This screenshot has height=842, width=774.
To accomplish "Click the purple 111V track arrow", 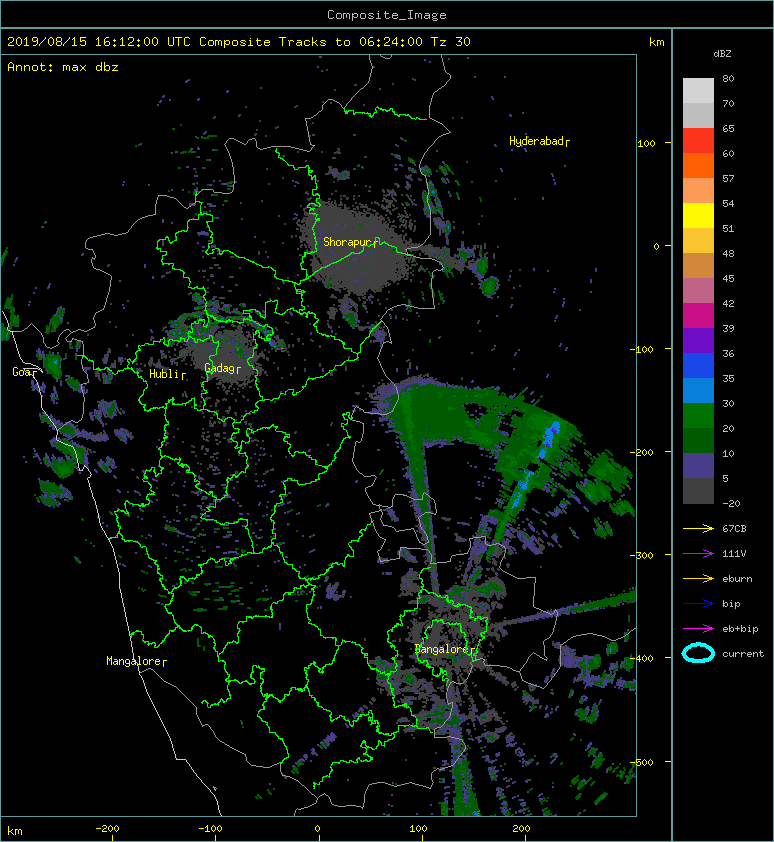I will click(698, 554).
